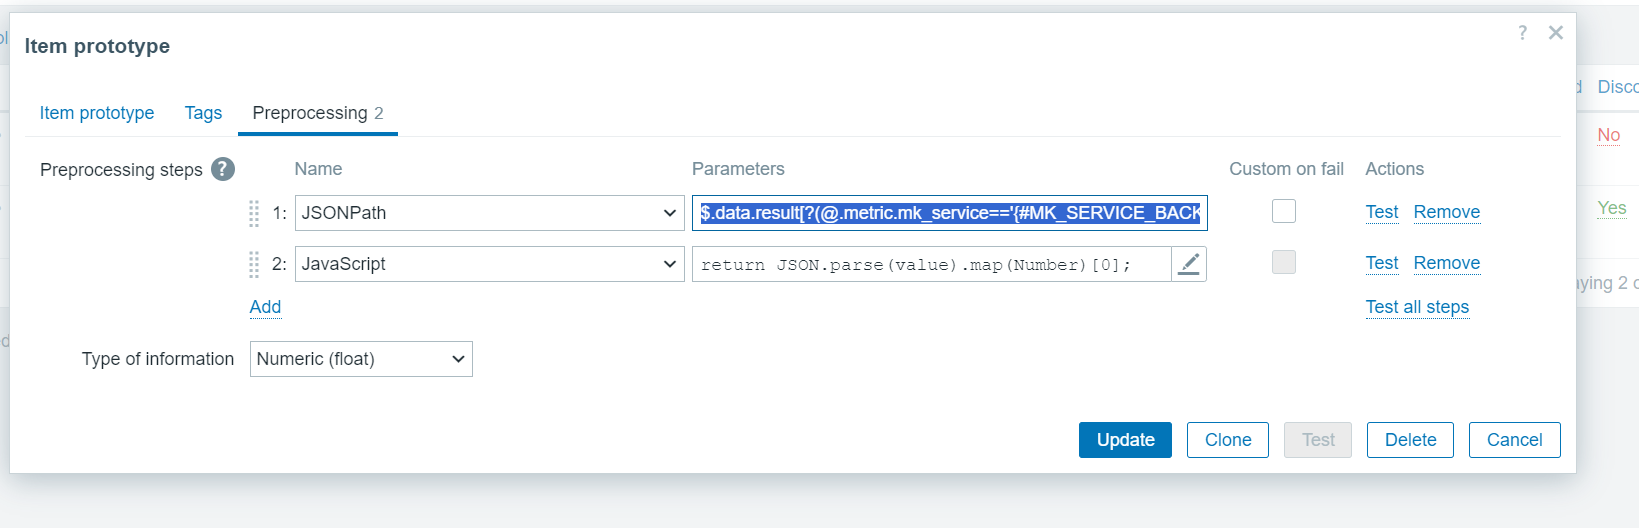Open the JavaScript step name dropdown
Screen dimensions: 1639x528
(x=489, y=264)
